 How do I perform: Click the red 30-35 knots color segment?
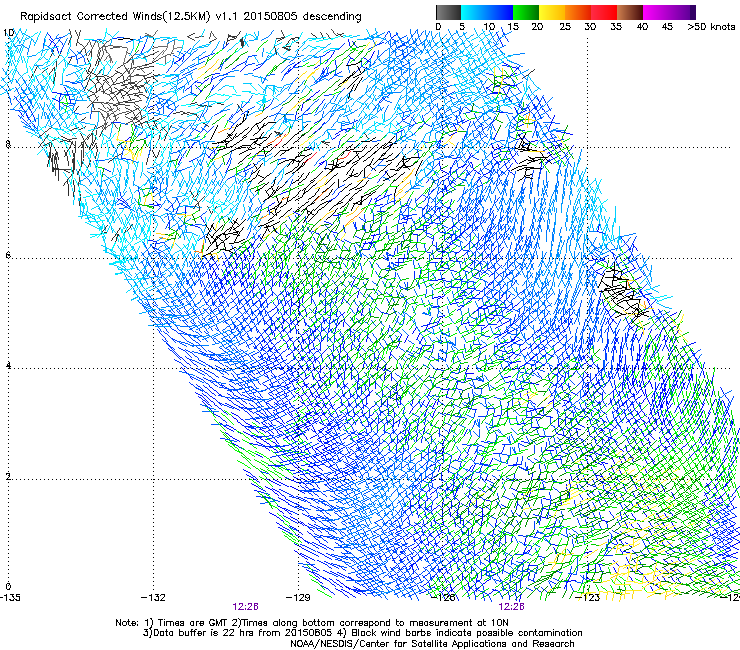[x=604, y=12]
